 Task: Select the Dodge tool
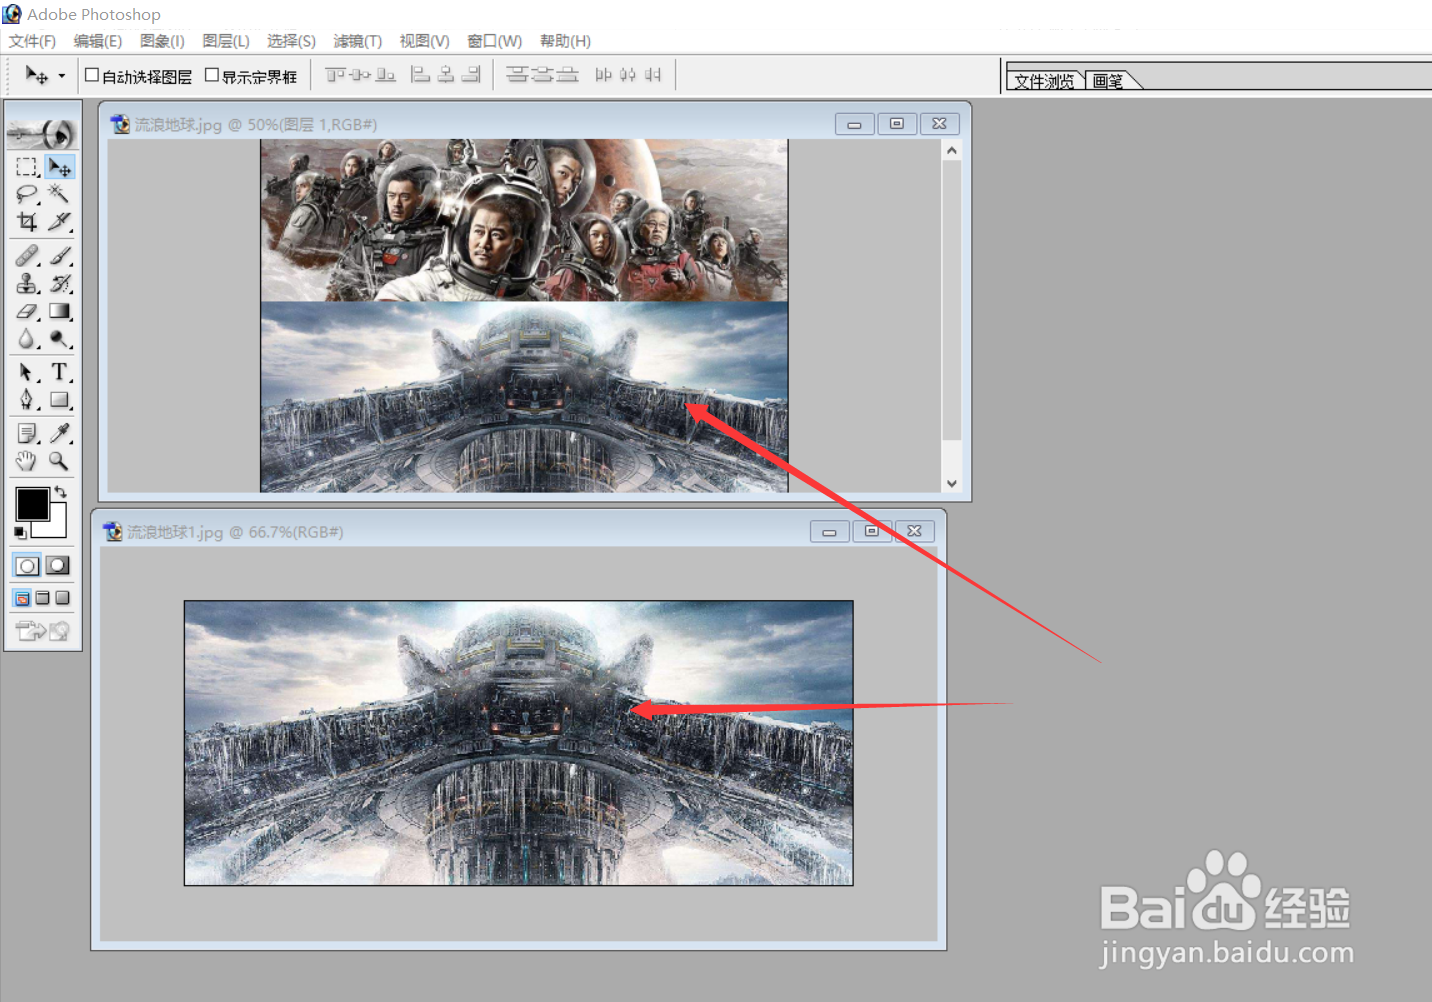(x=59, y=340)
